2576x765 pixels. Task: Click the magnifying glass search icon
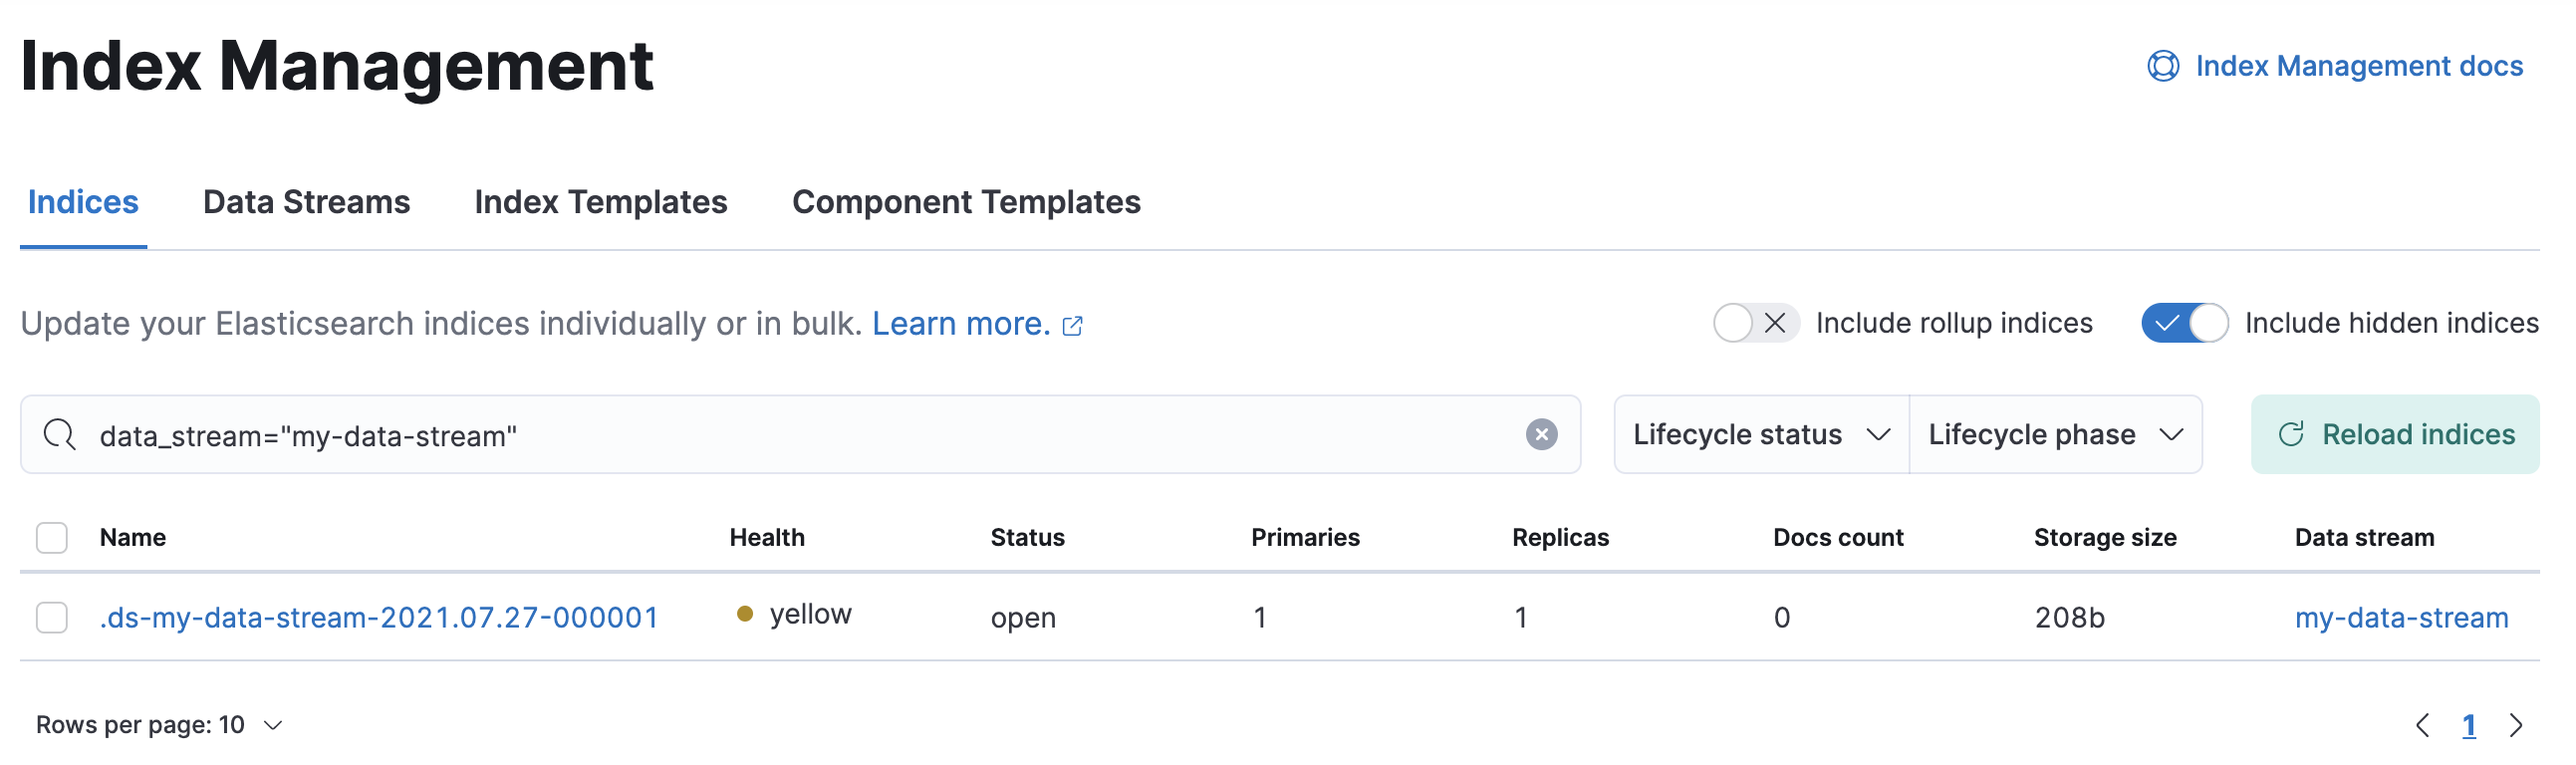click(x=60, y=435)
